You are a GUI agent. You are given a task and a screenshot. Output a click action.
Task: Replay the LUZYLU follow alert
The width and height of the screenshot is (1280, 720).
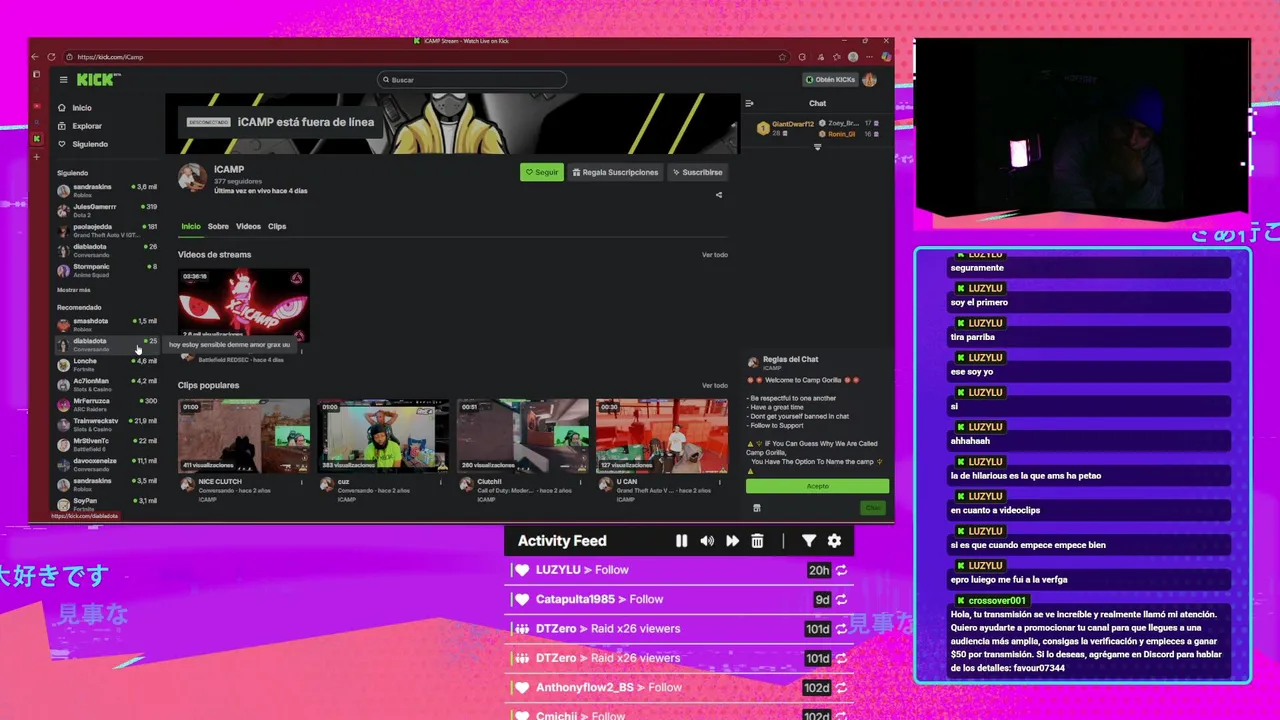842,570
